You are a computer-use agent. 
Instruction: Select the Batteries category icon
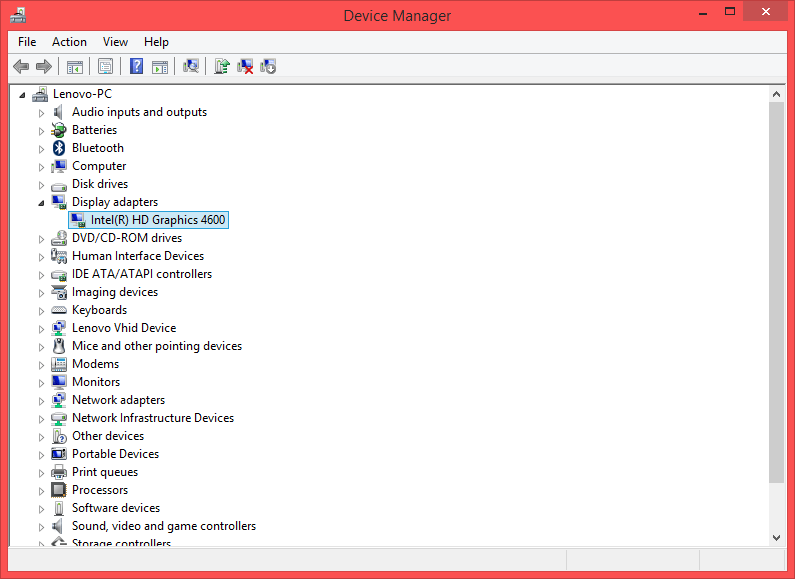[x=59, y=130]
